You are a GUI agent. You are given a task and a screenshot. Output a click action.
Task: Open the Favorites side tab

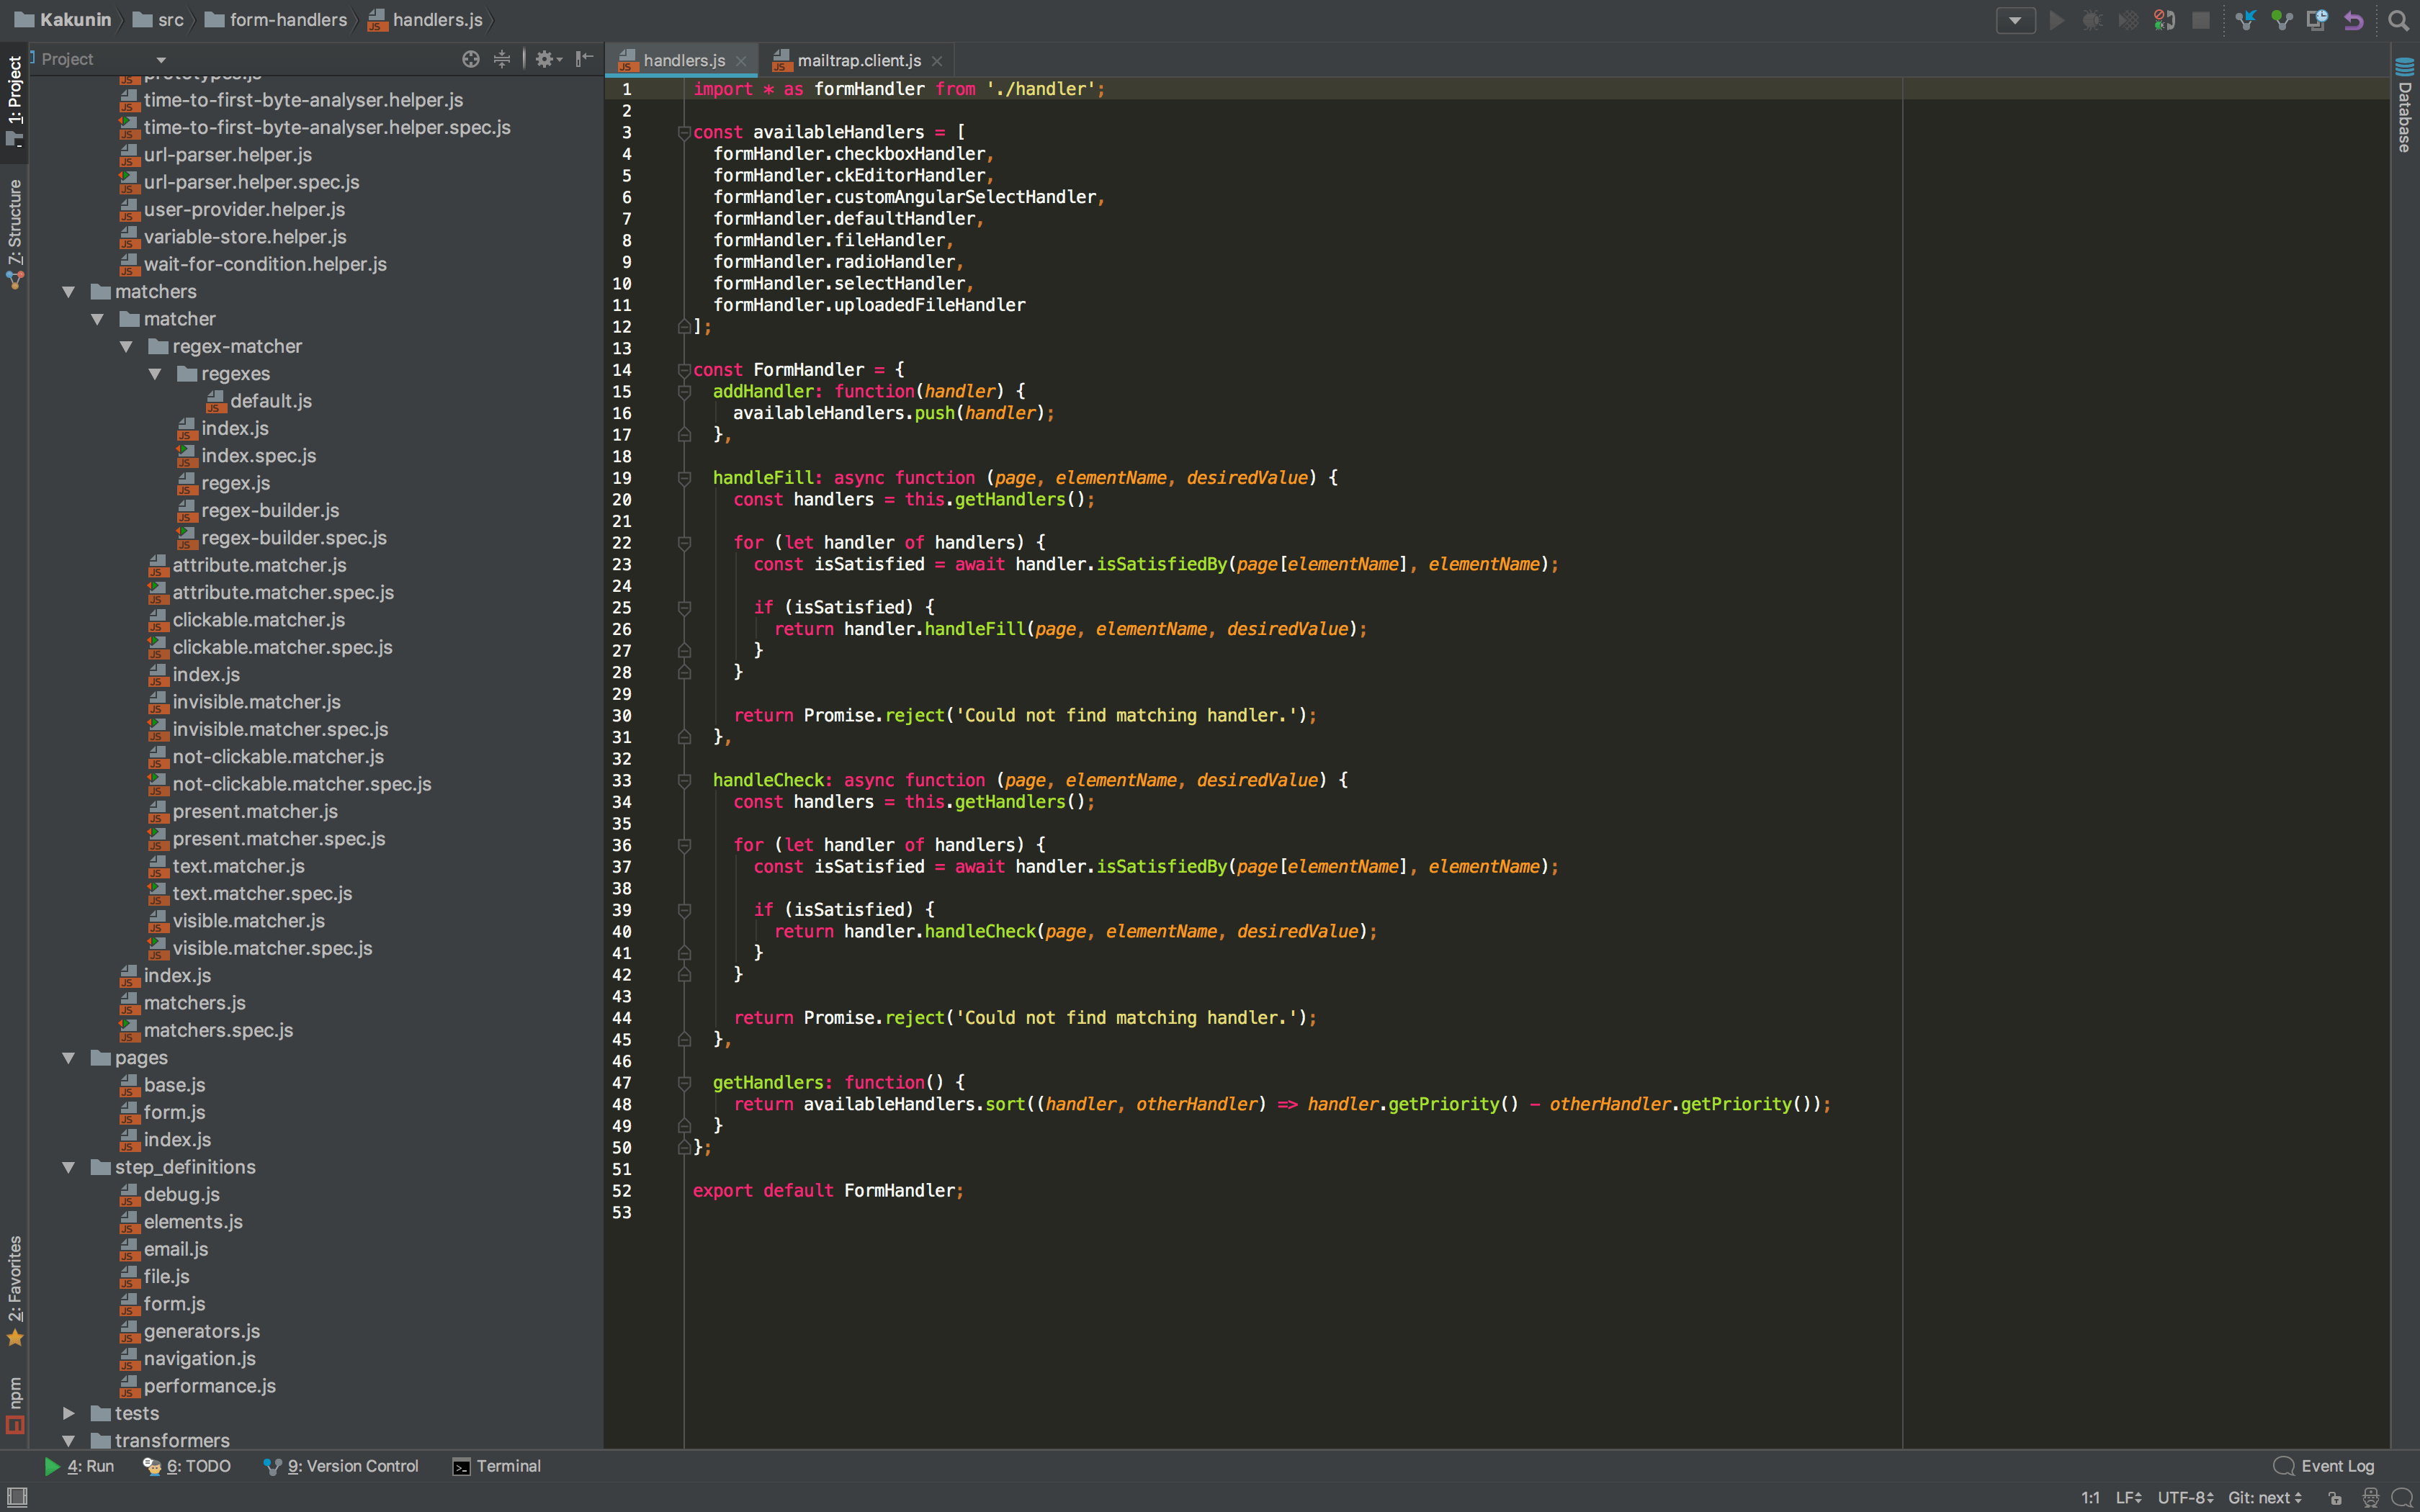(14, 1291)
